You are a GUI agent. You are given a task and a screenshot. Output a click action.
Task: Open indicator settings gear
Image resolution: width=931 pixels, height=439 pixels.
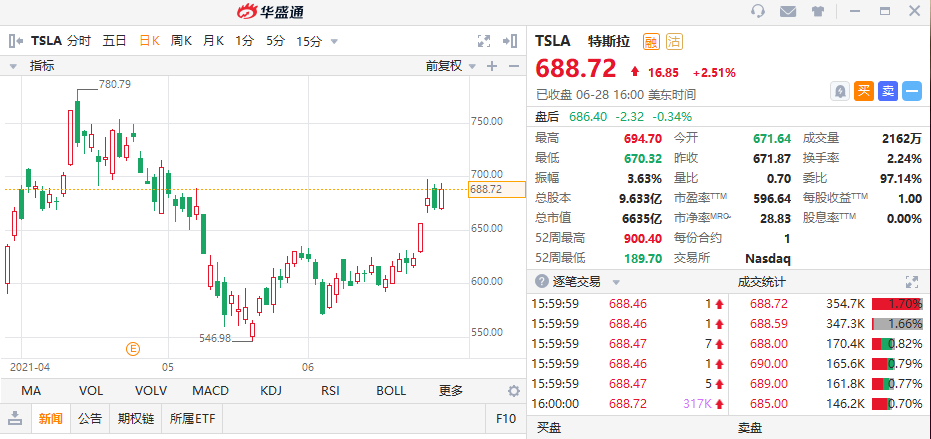click(x=514, y=391)
